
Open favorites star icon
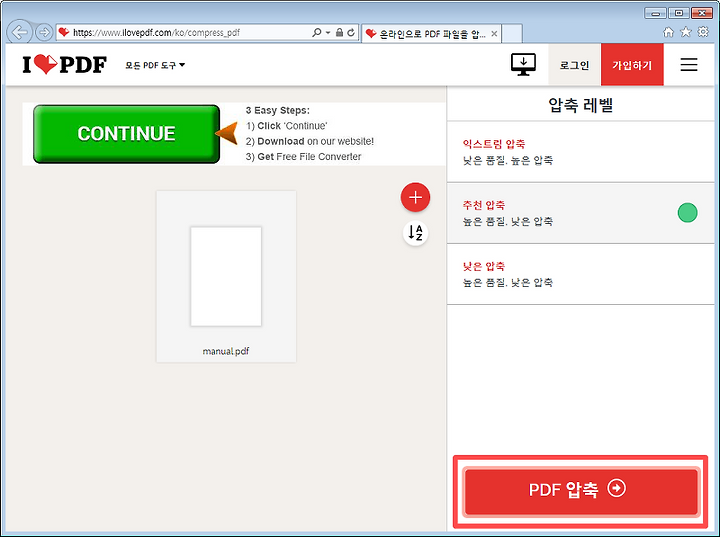686,32
